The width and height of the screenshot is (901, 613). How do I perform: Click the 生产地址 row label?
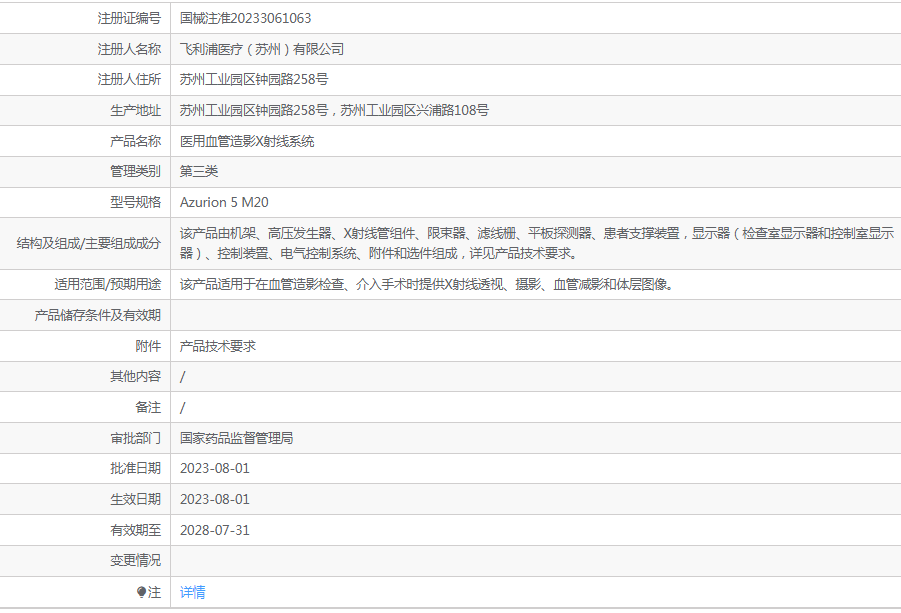click(136, 110)
